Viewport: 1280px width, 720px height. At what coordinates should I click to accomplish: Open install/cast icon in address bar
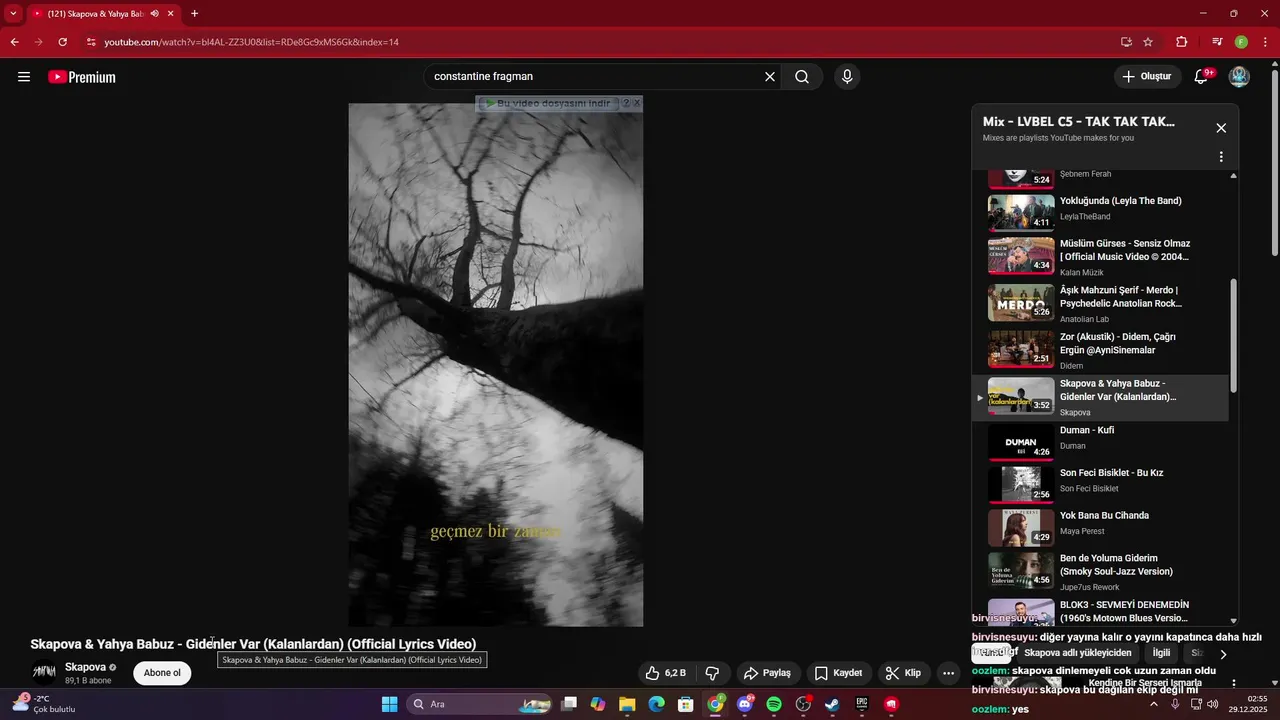coord(1126,42)
